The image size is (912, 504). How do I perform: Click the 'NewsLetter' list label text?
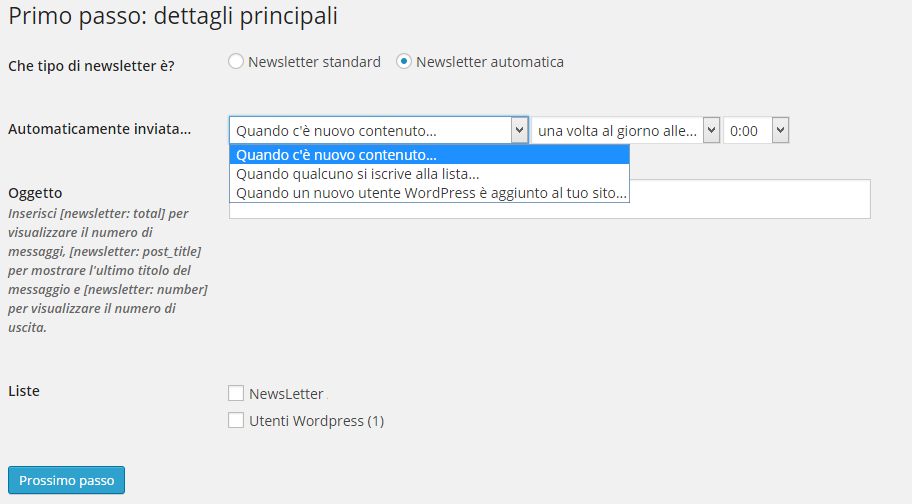(286, 394)
